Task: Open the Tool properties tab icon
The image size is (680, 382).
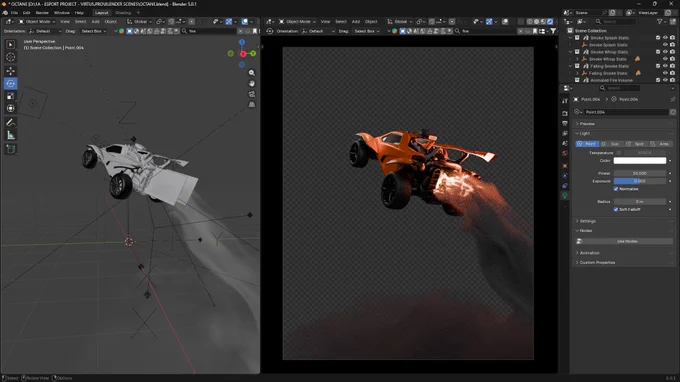Action: tap(565, 101)
